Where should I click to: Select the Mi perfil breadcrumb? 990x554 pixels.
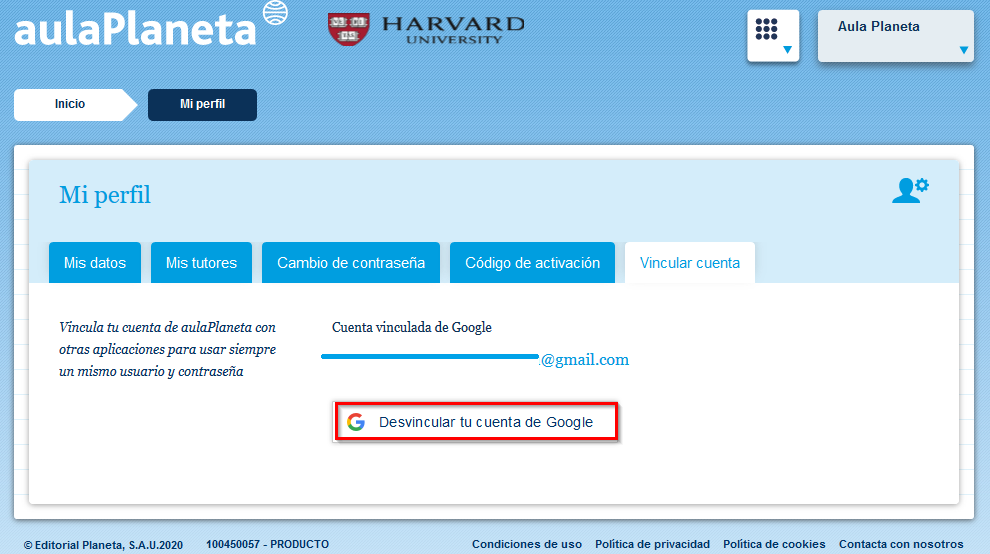tap(202, 104)
